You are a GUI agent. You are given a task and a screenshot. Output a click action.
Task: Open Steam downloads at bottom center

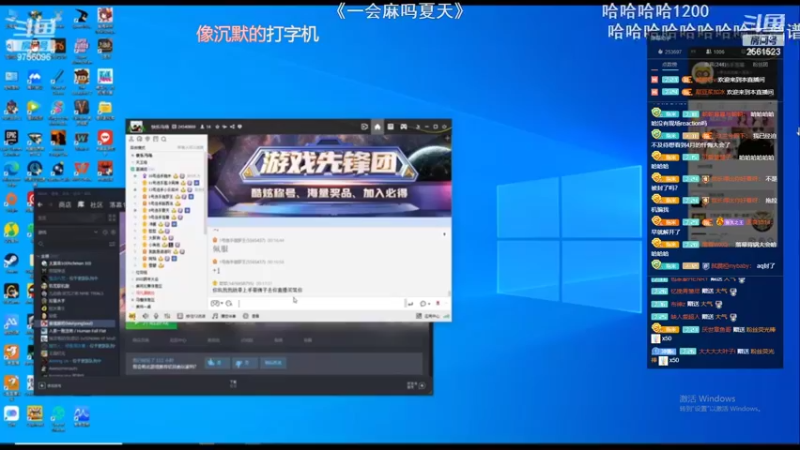(233, 384)
